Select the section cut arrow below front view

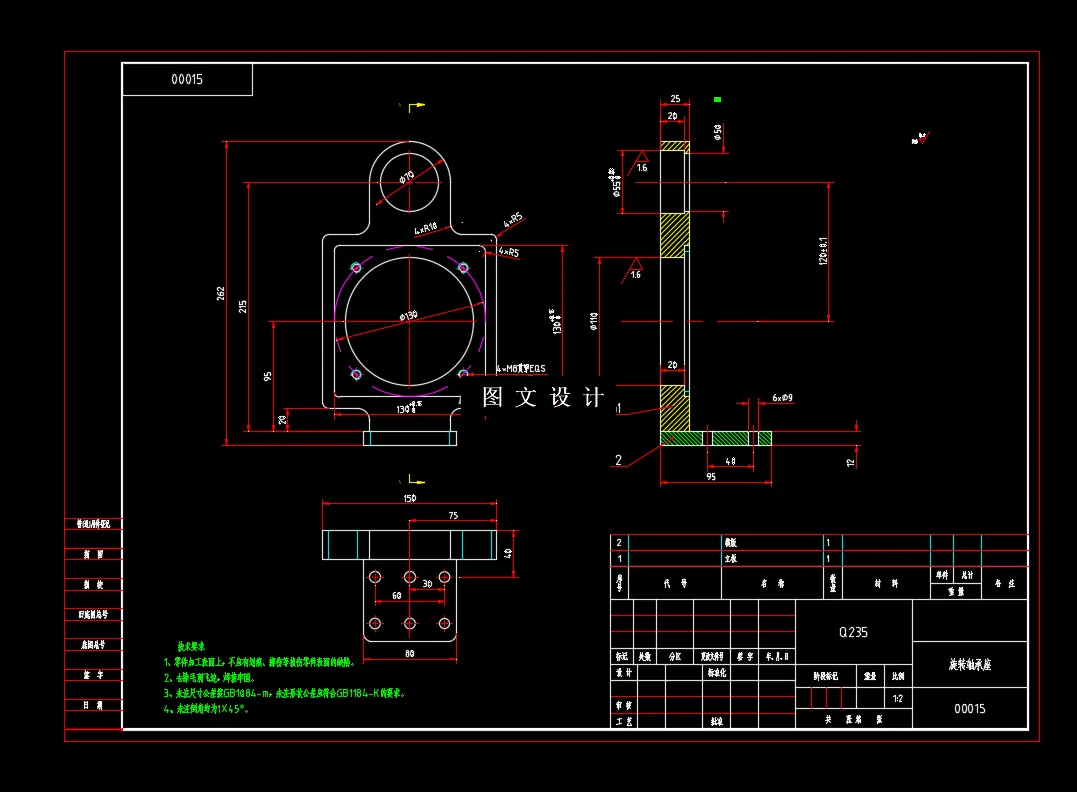pyautogui.click(x=416, y=479)
